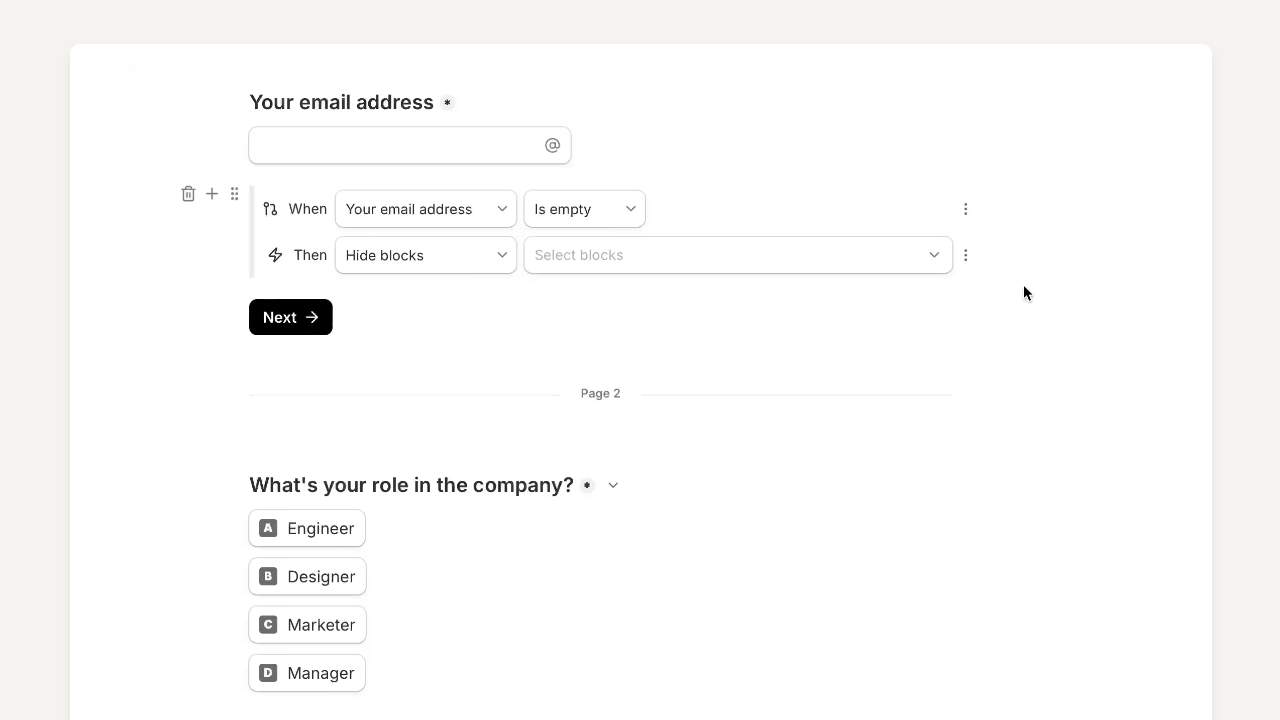Screen dimensions: 1280x720
Task: Open the 'Hide blocks' action dropdown
Action: (426, 255)
